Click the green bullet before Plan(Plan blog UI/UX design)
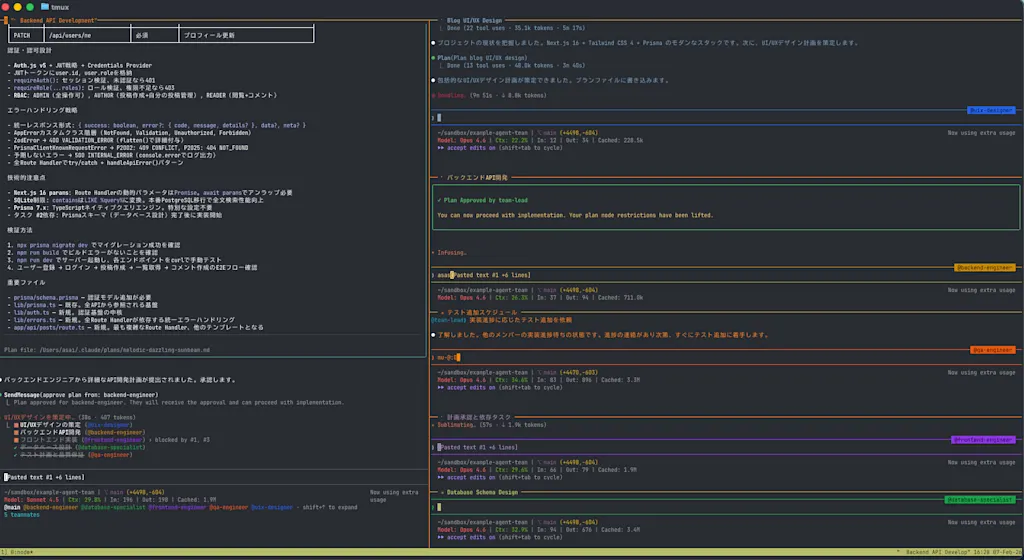This screenshot has height=560, width=1024. coord(433,58)
